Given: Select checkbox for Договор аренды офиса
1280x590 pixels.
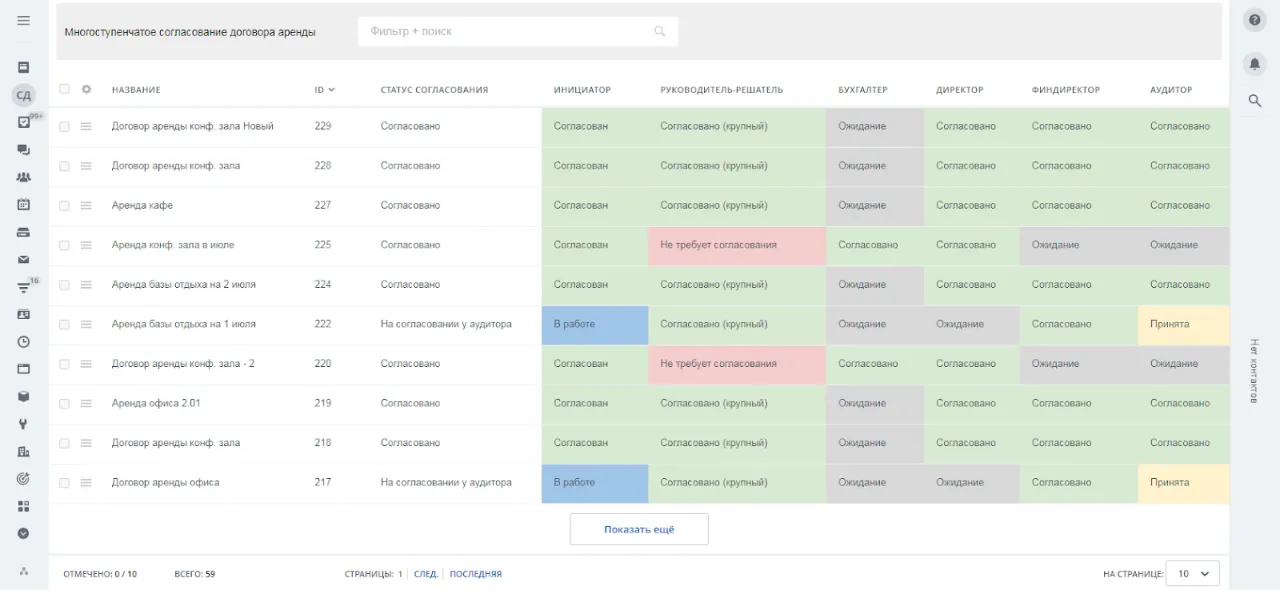Looking at the screenshot, I should pos(64,483).
